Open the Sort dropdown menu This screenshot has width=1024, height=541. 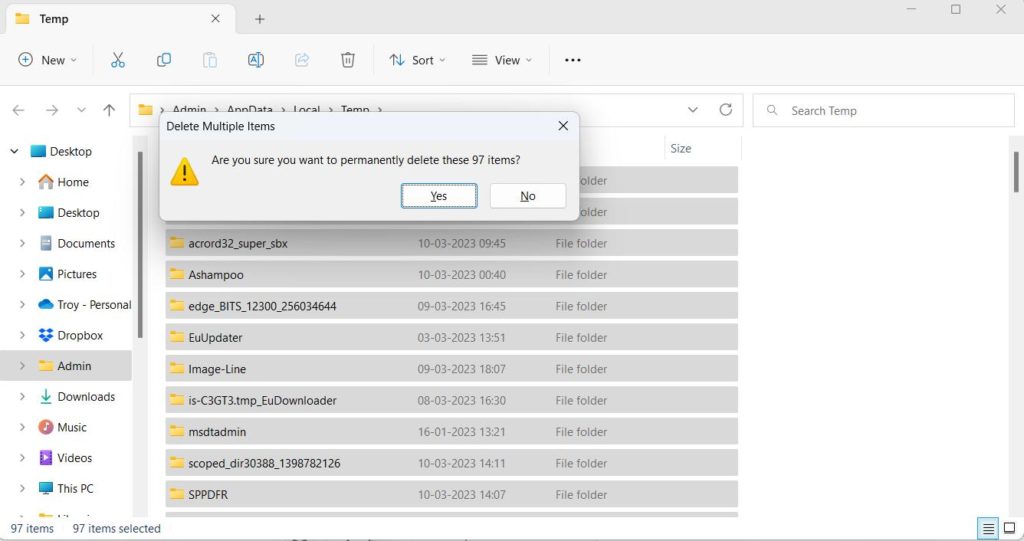pyautogui.click(x=417, y=60)
